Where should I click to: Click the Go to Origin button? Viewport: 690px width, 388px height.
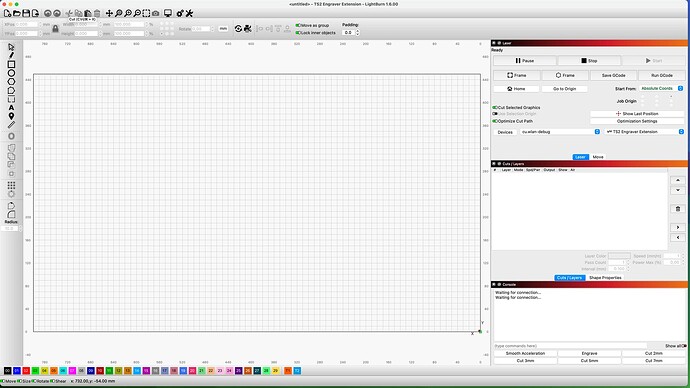564,89
